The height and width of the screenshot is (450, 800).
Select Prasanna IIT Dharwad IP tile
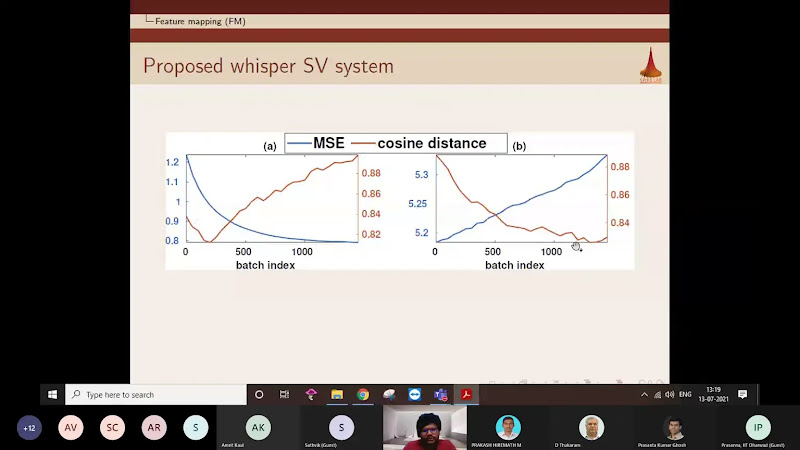(758, 428)
